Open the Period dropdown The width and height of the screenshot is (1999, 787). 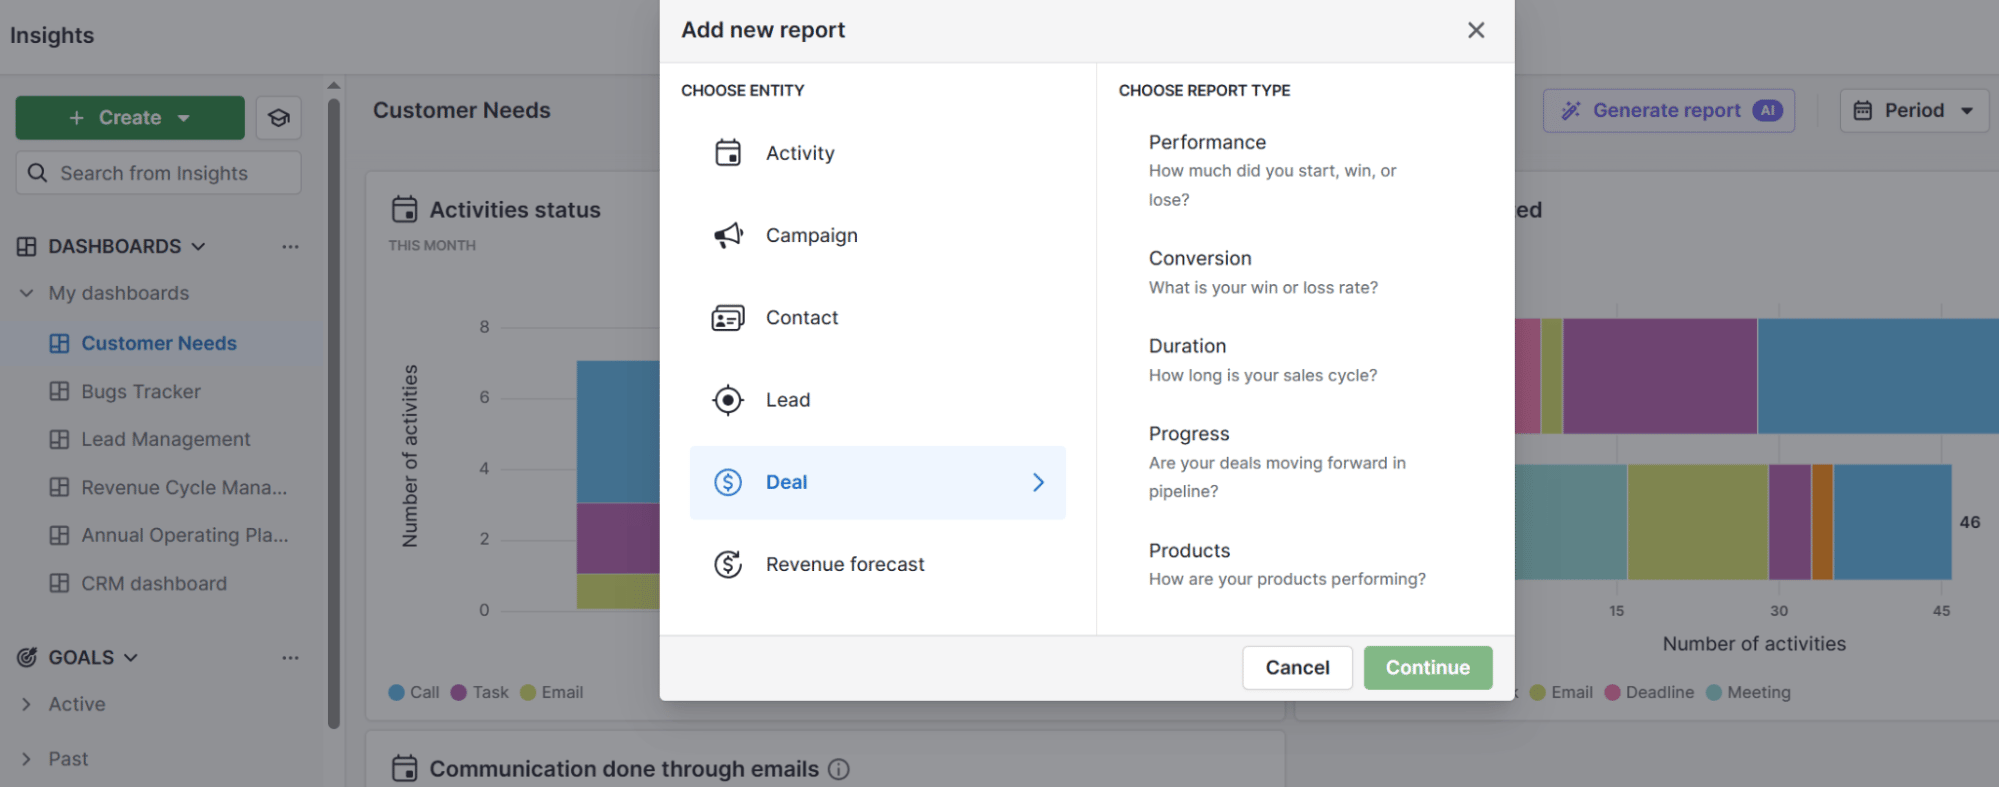(x=1913, y=111)
